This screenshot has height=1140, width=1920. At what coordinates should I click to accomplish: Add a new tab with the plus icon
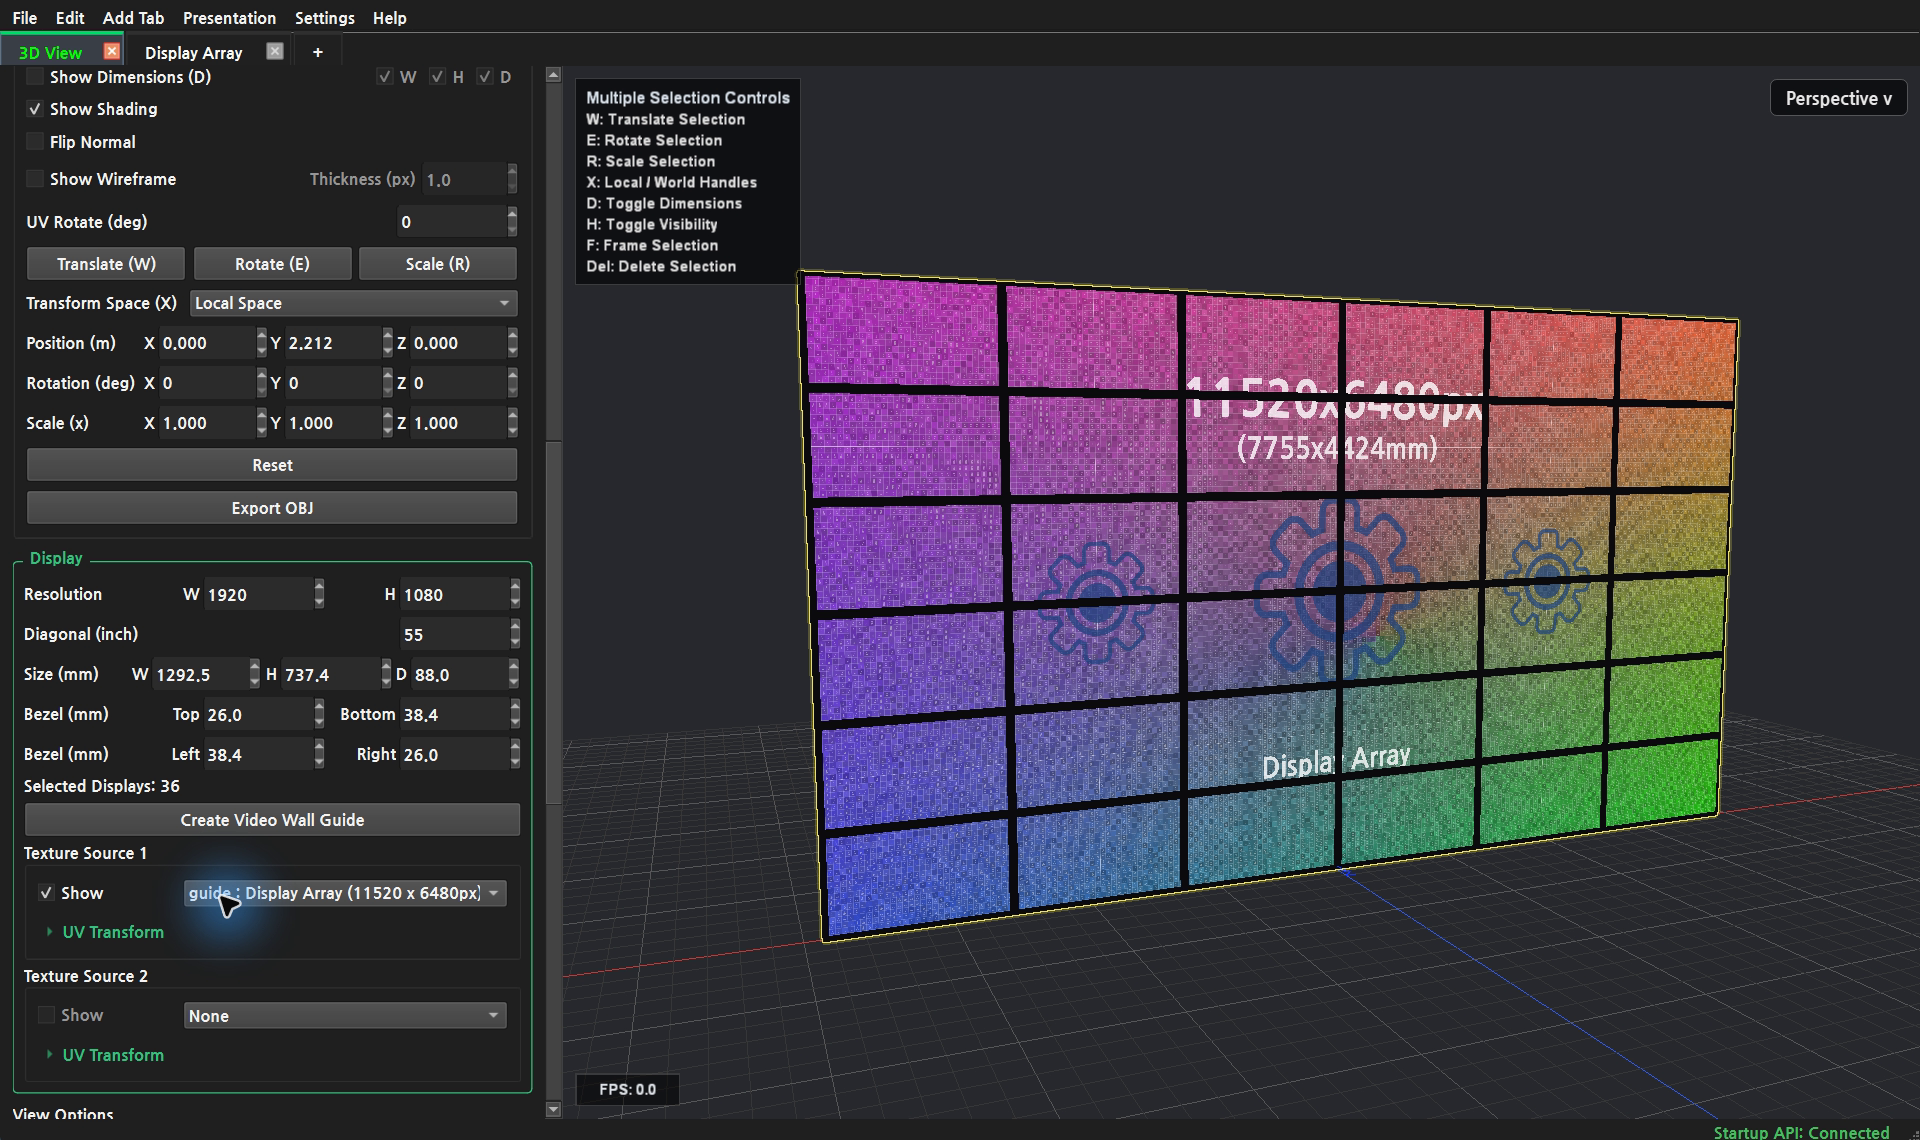pos(318,52)
